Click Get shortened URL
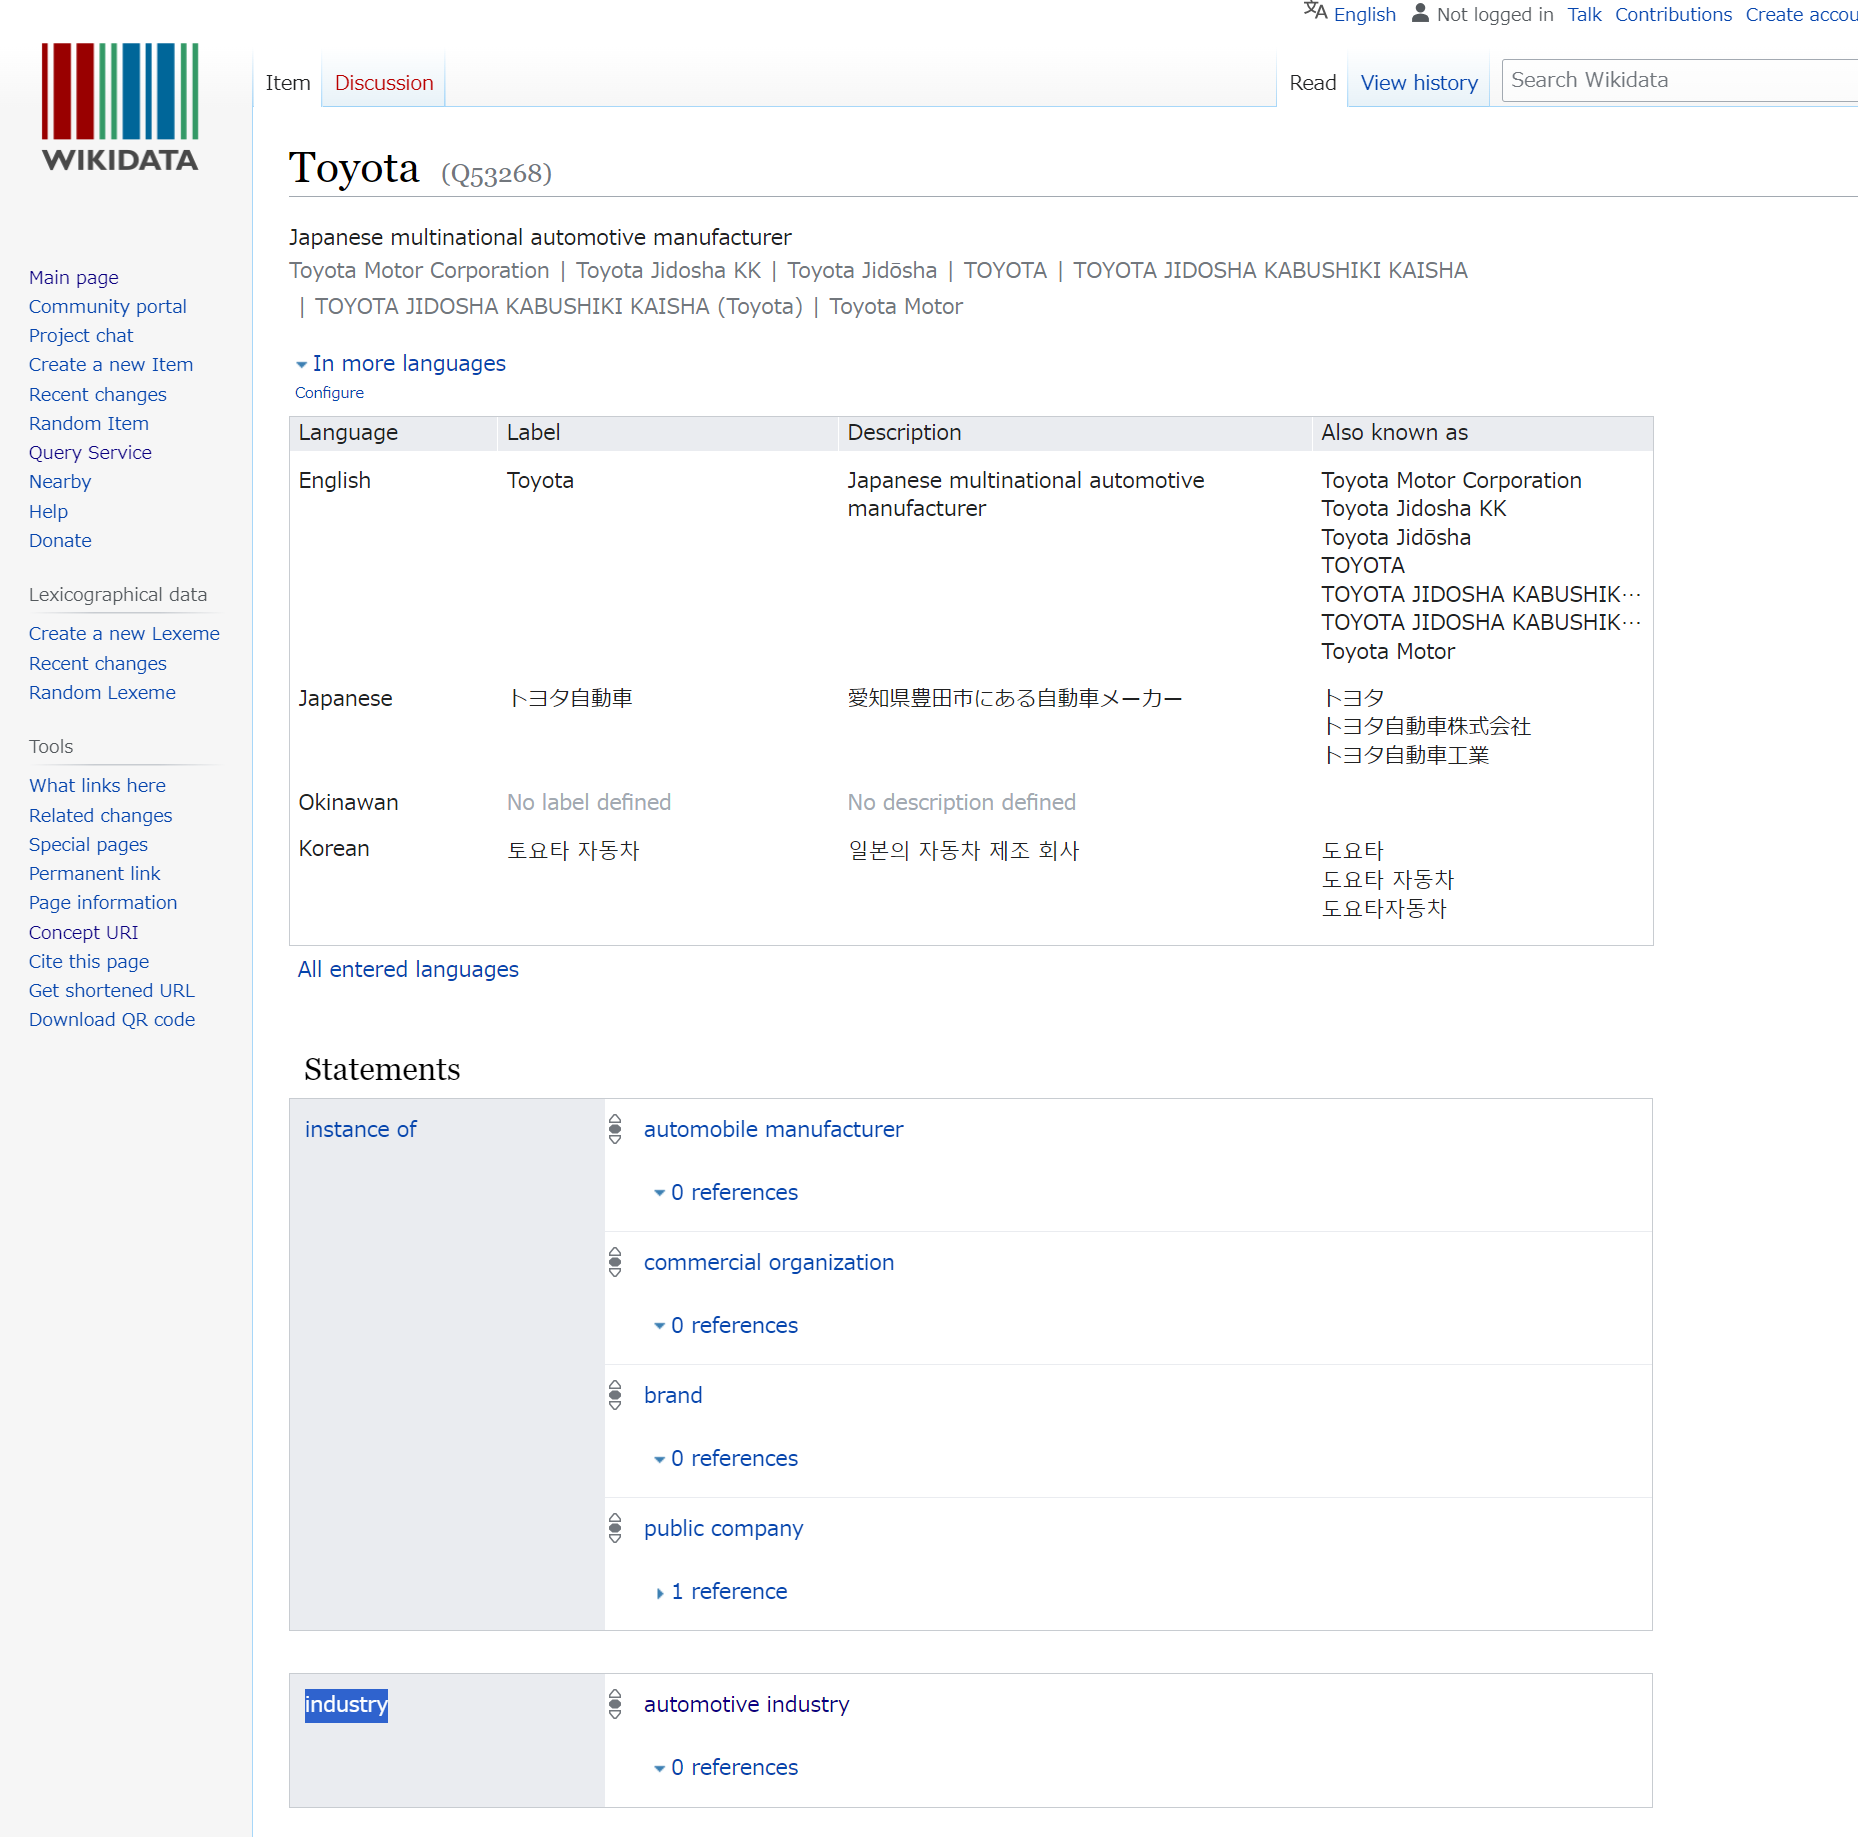 click(x=112, y=990)
